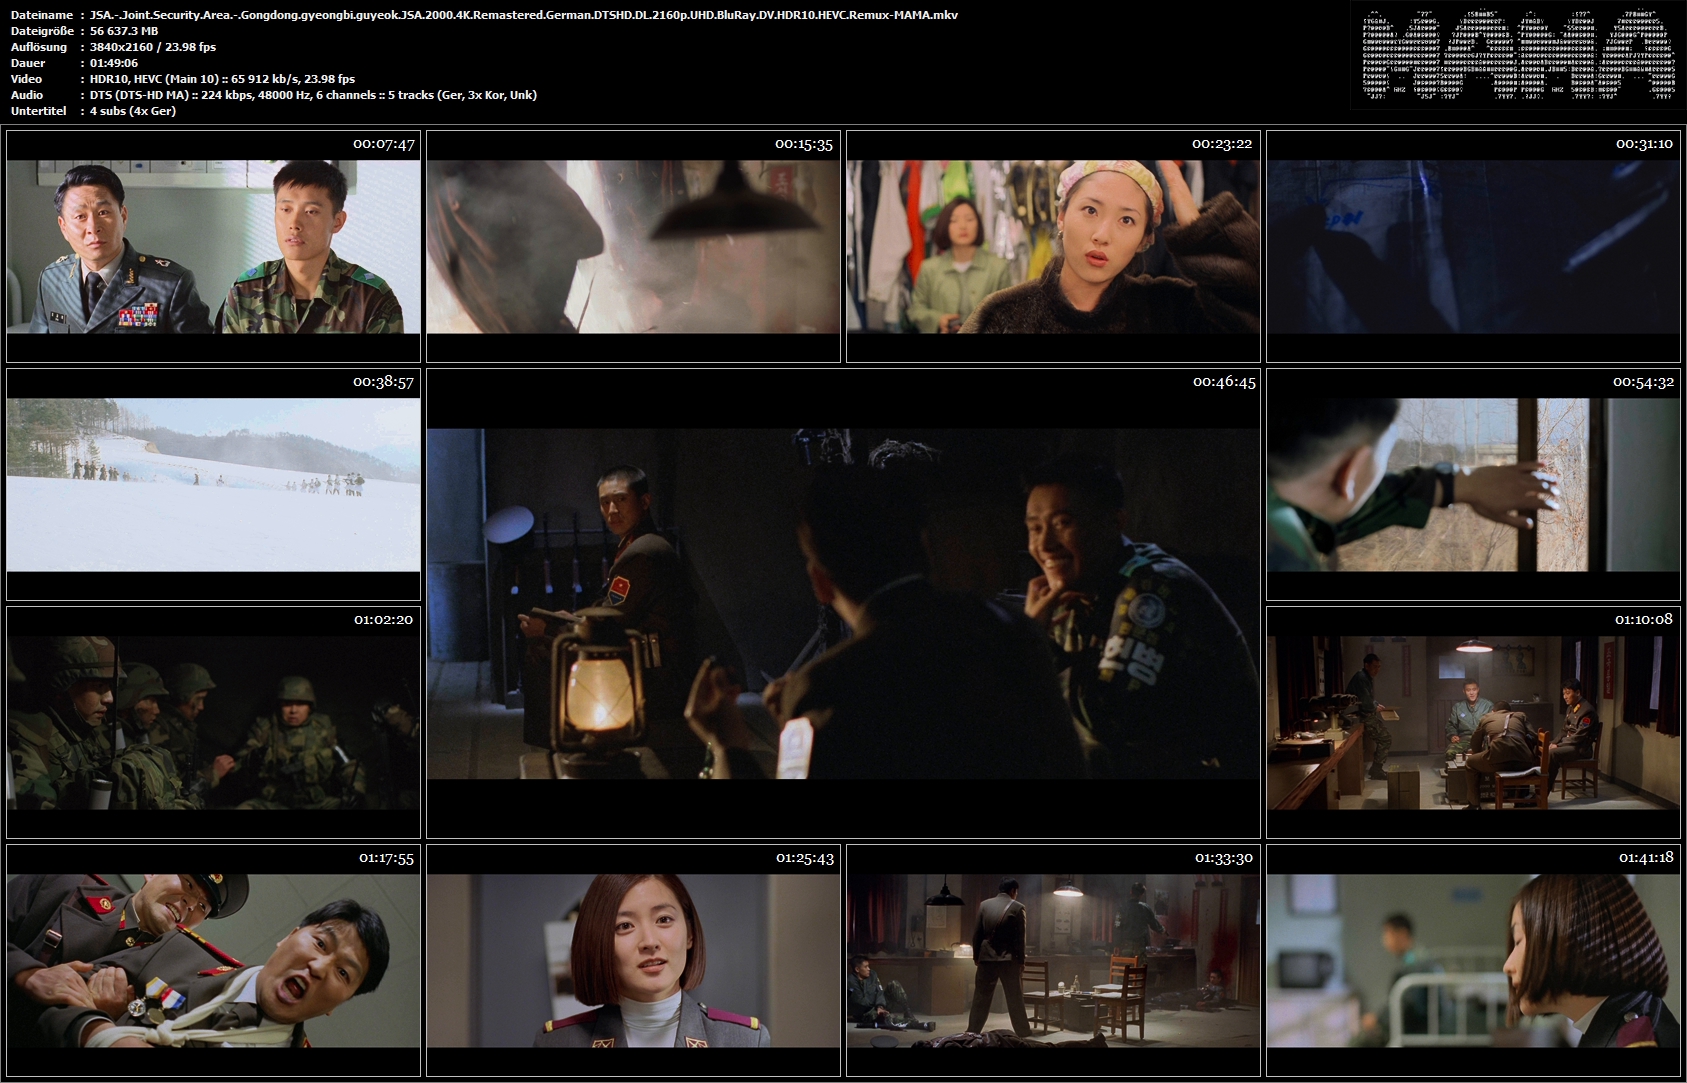Click the audio line starting 'DTS (DTS-HD MA)'
This screenshot has height=1083, width=1687.
[313, 95]
